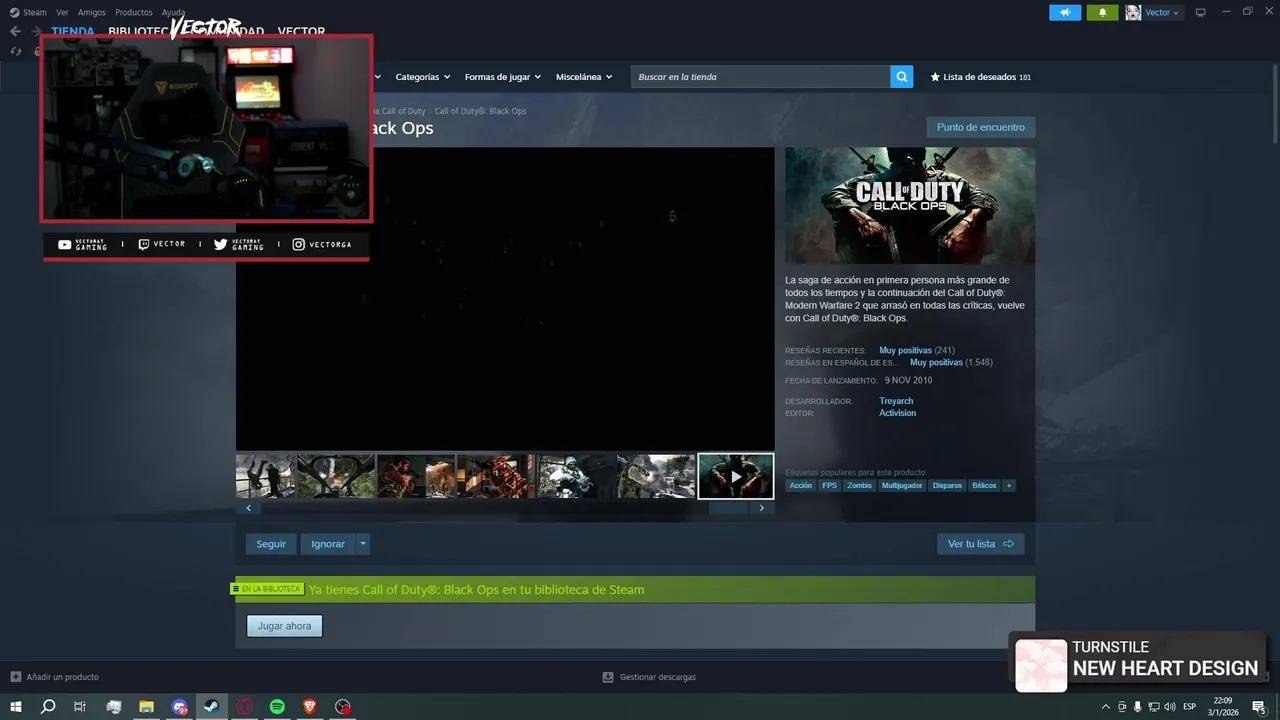Screen dimensions: 1280x720
Task: Click the store search magnifier button
Action: click(x=902, y=77)
